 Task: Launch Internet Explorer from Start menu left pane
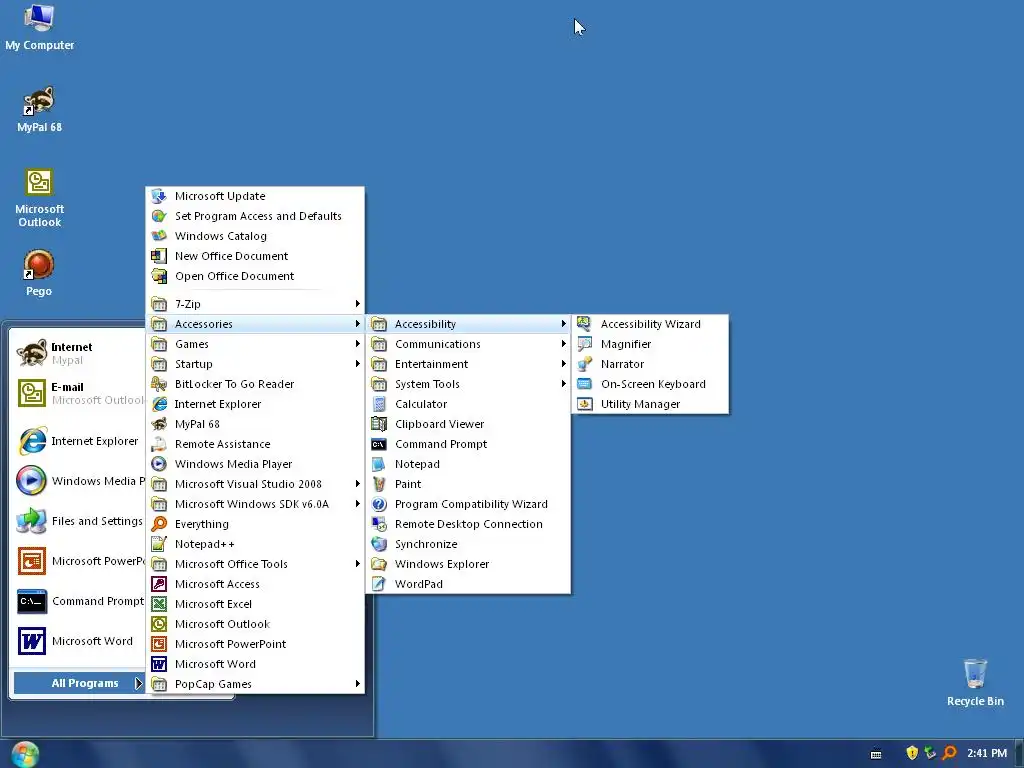[79, 441]
